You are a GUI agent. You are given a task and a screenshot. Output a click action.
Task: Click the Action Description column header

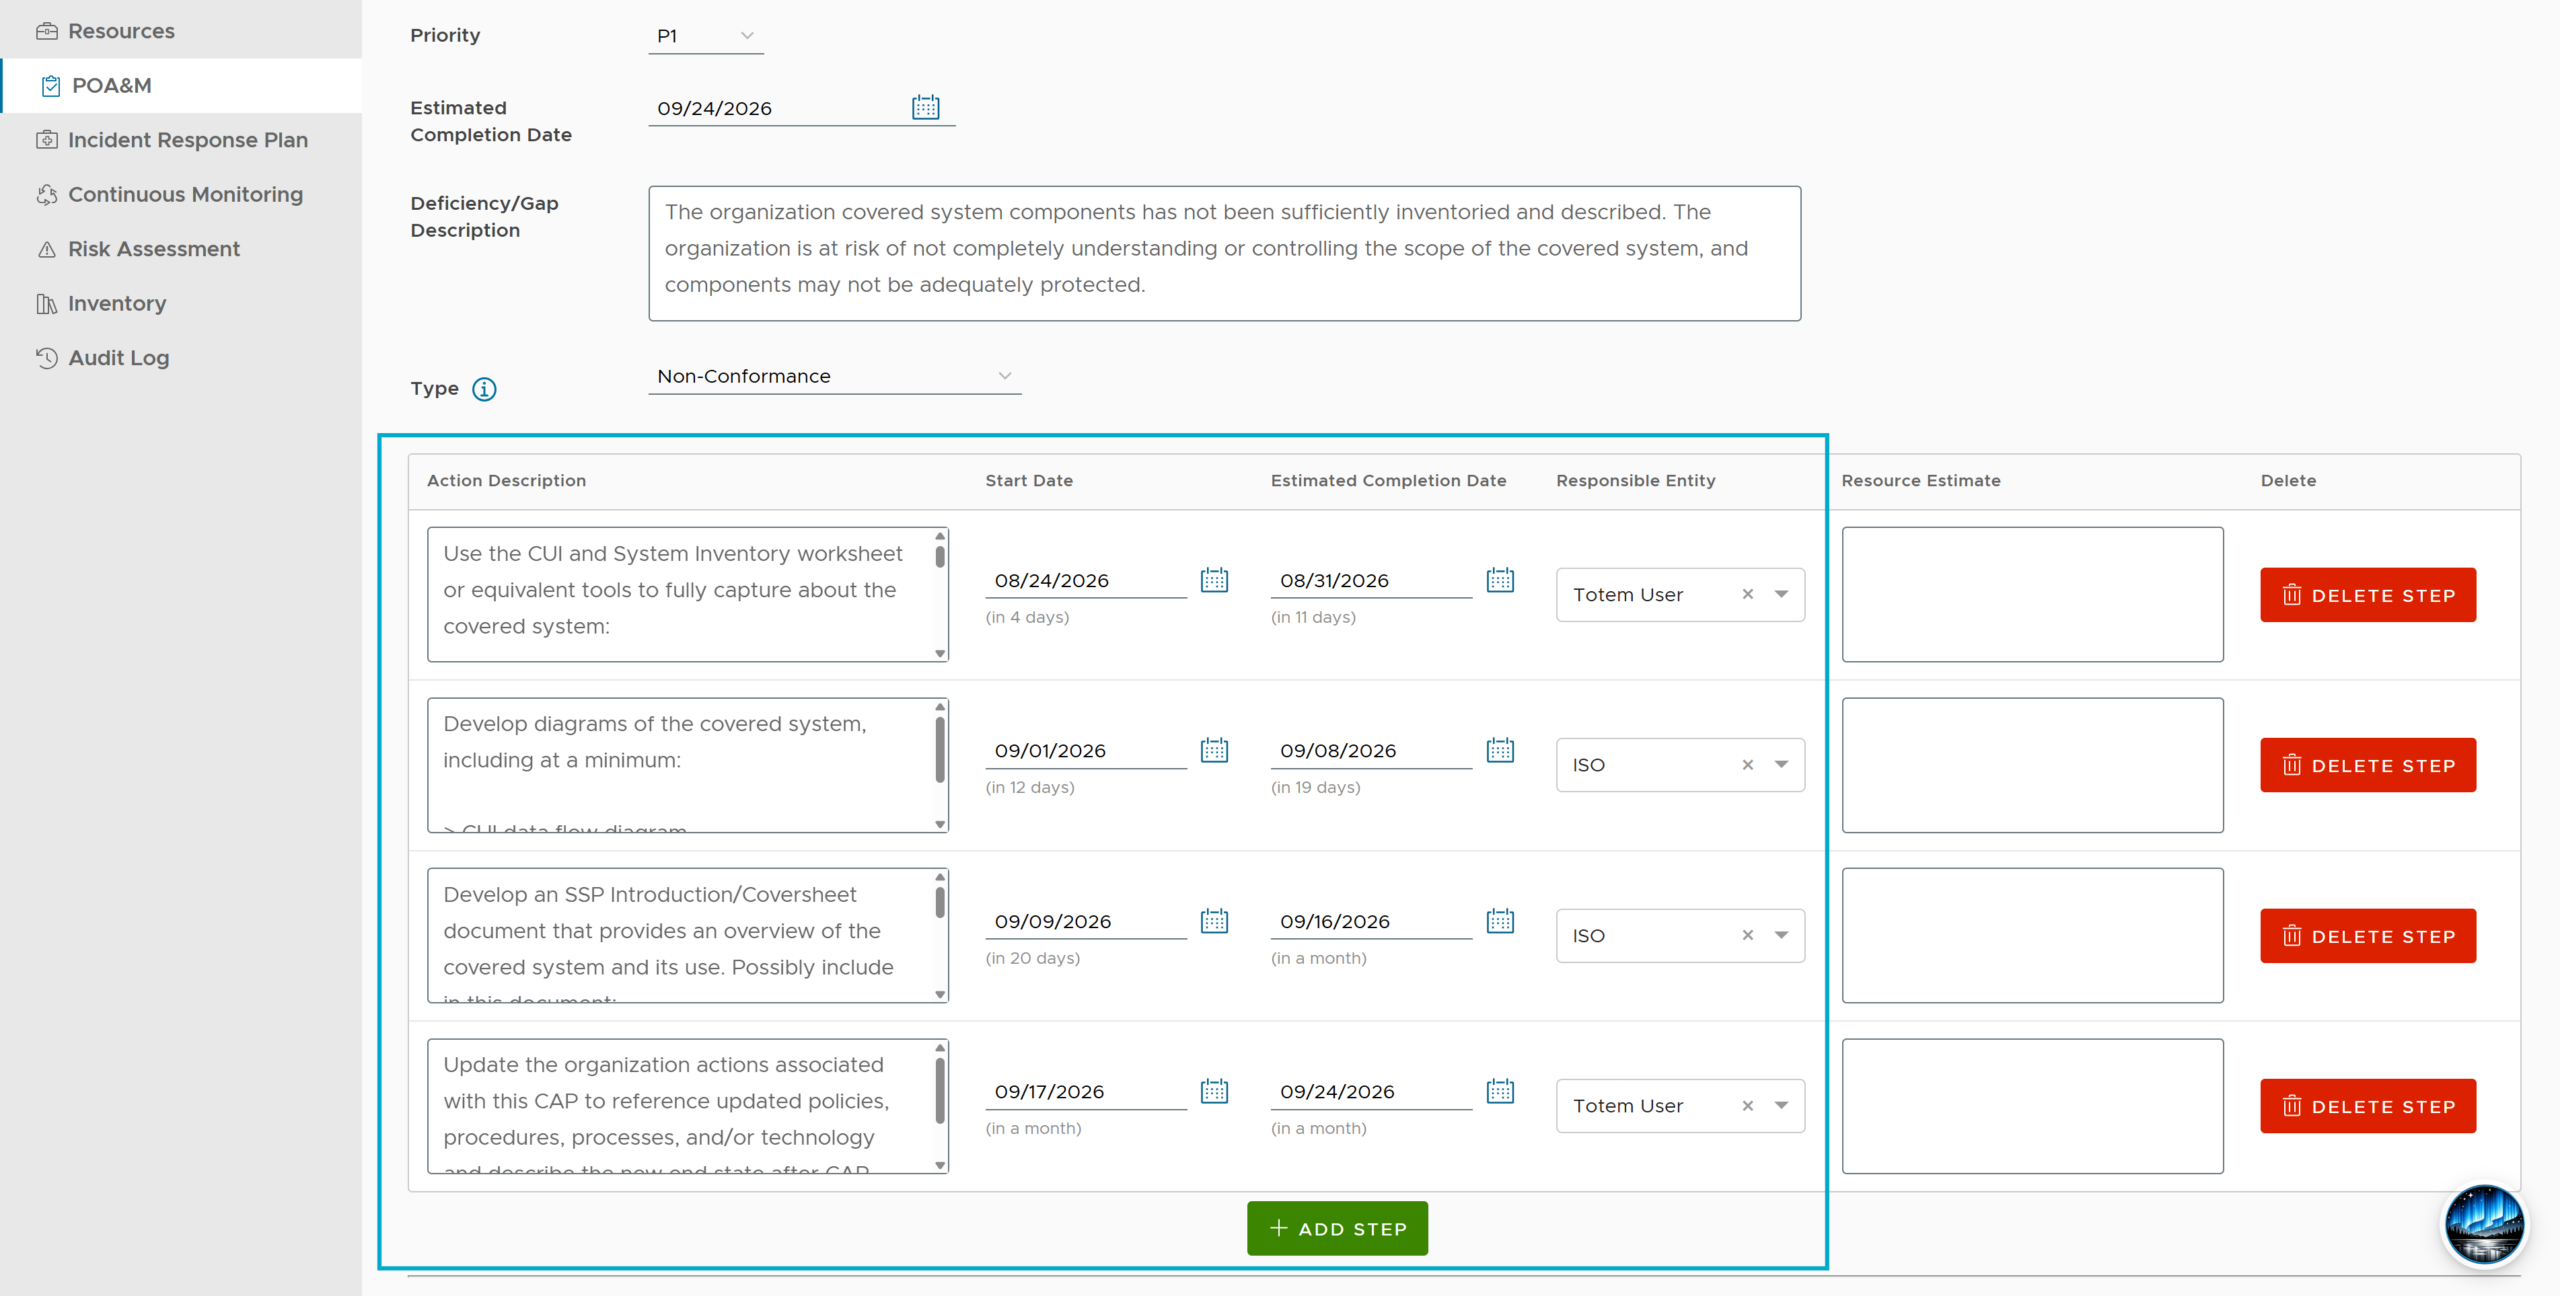pos(506,481)
